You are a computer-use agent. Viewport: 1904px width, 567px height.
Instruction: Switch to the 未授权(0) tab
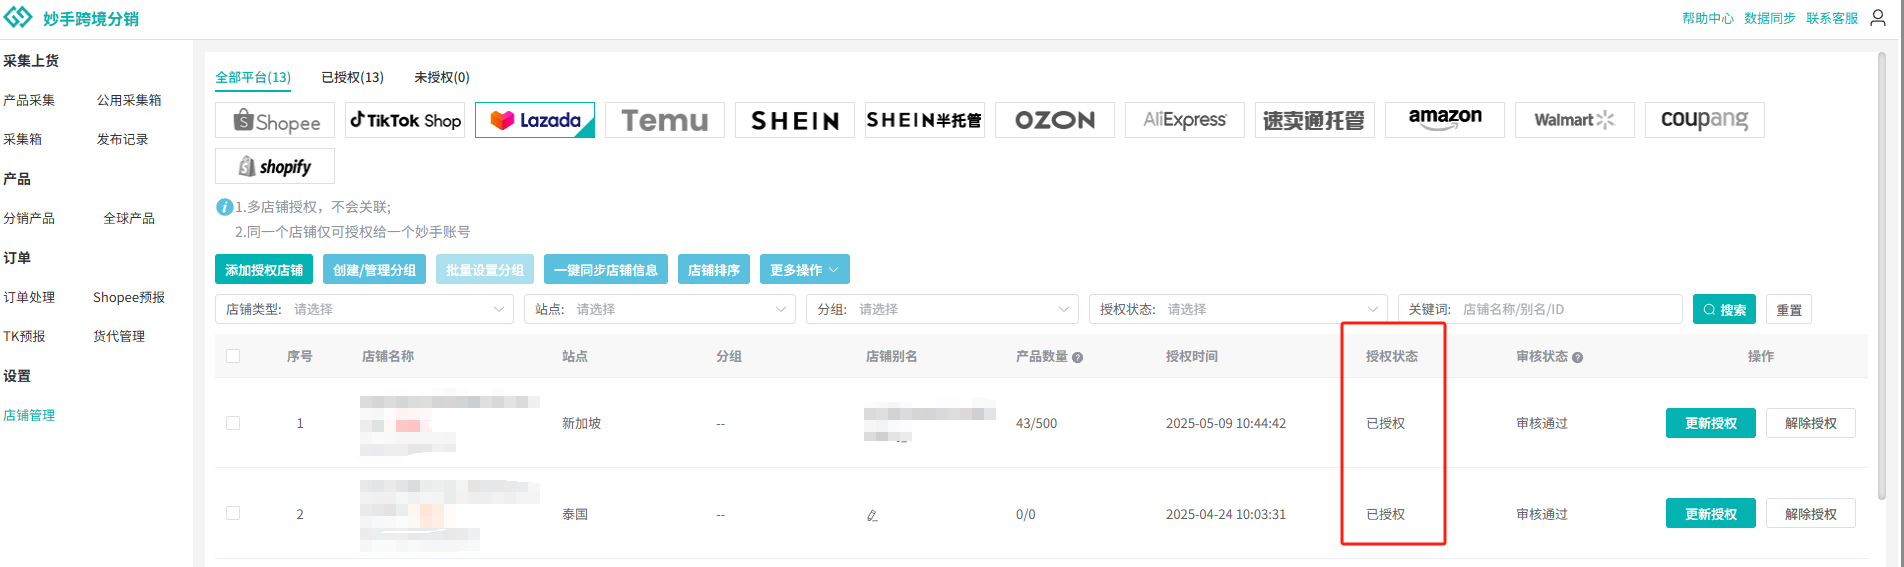(x=442, y=77)
